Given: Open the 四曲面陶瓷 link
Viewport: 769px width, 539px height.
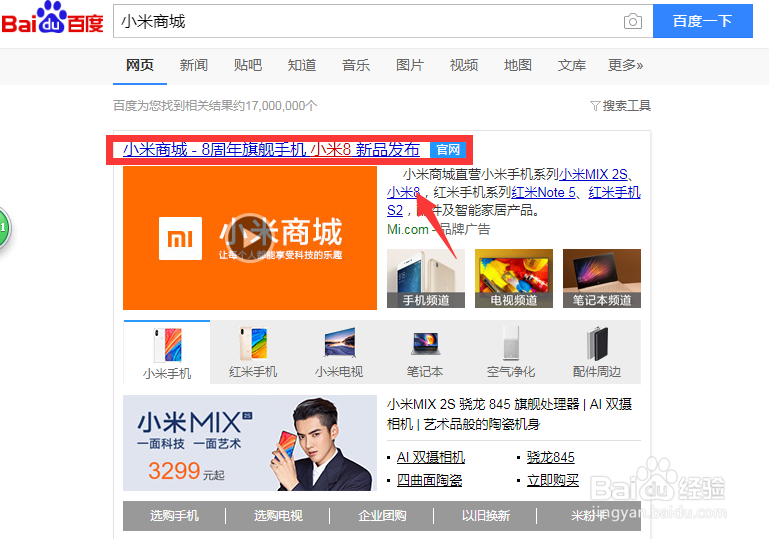Looking at the screenshot, I should pyautogui.click(x=430, y=480).
